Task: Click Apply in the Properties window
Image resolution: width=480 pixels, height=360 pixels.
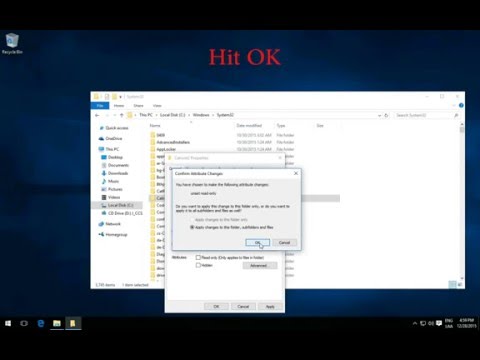Action: pyautogui.click(x=270, y=306)
